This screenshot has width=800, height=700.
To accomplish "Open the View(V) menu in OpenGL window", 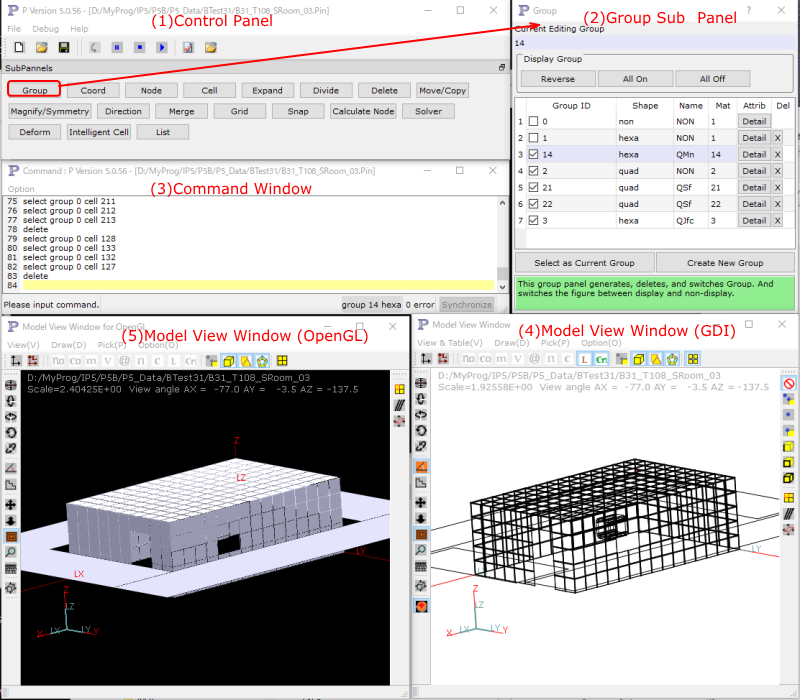I will [23, 344].
